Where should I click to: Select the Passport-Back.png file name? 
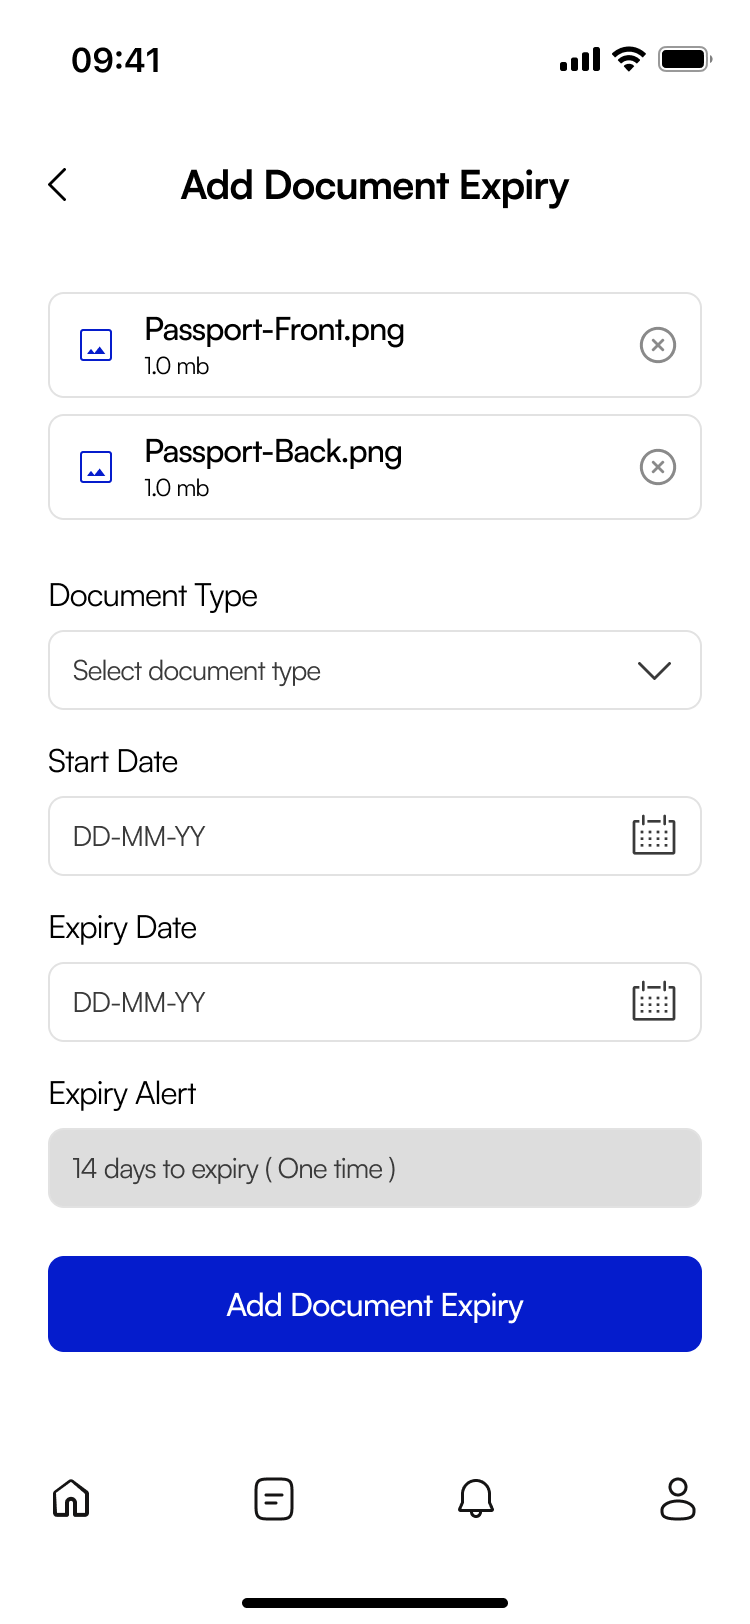273,452
